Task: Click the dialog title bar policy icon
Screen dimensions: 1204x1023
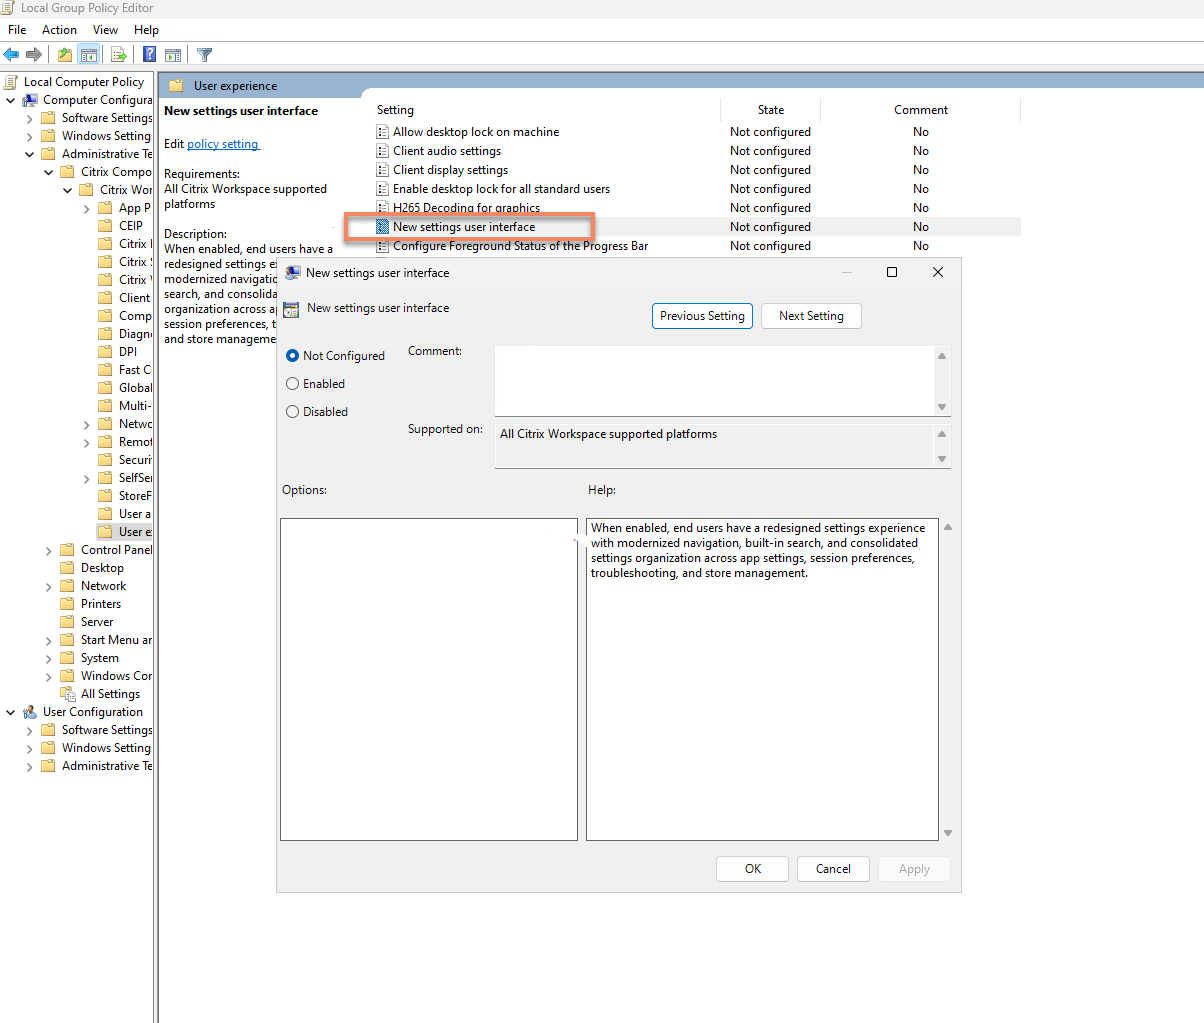Action: 293,273
